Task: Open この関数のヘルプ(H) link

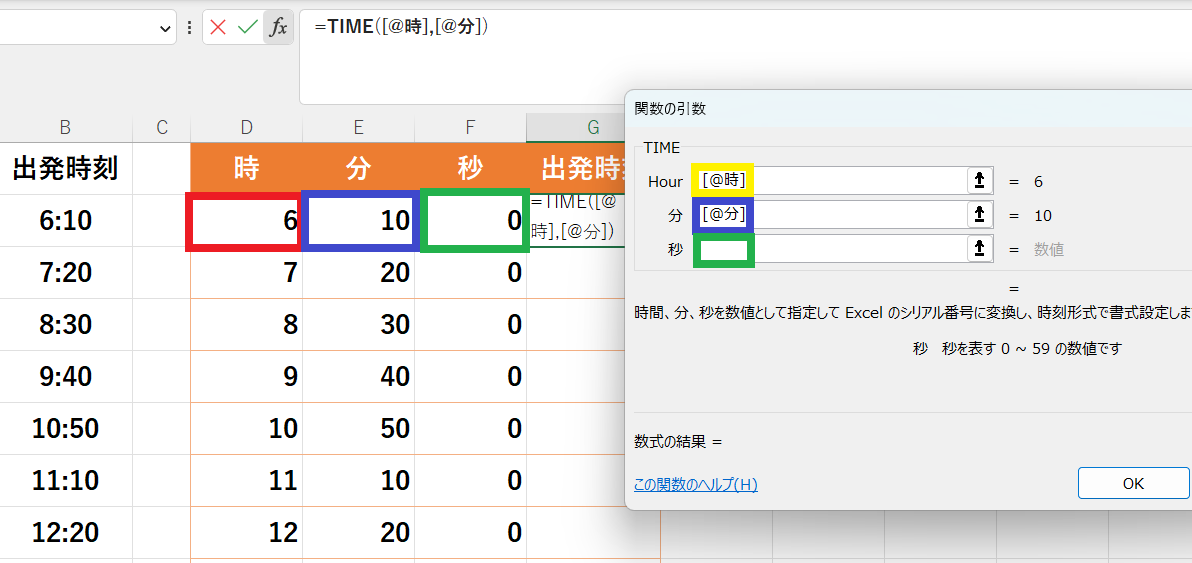Action: pos(696,485)
